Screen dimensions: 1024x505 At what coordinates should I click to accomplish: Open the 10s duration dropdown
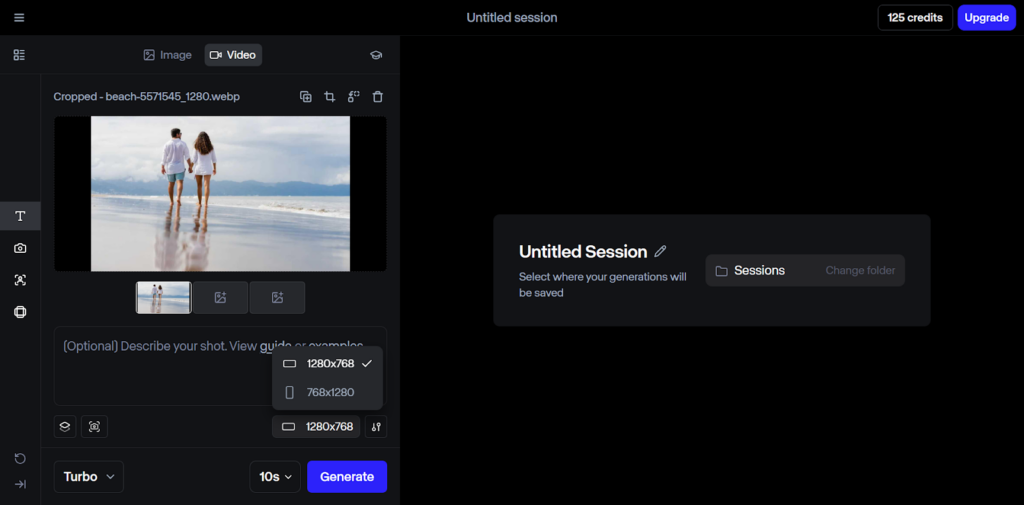click(x=275, y=477)
